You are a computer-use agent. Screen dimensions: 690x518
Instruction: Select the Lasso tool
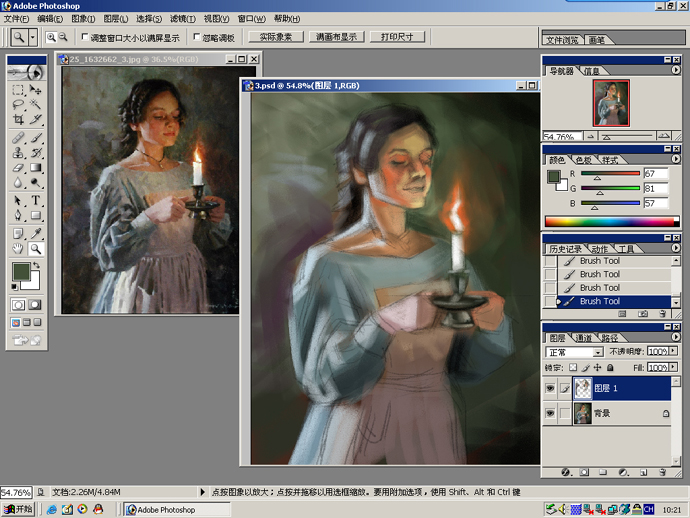click(x=18, y=104)
